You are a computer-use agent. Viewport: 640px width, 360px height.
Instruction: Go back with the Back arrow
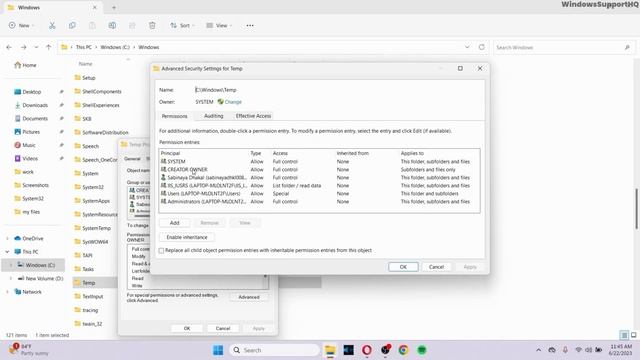pos(9,47)
